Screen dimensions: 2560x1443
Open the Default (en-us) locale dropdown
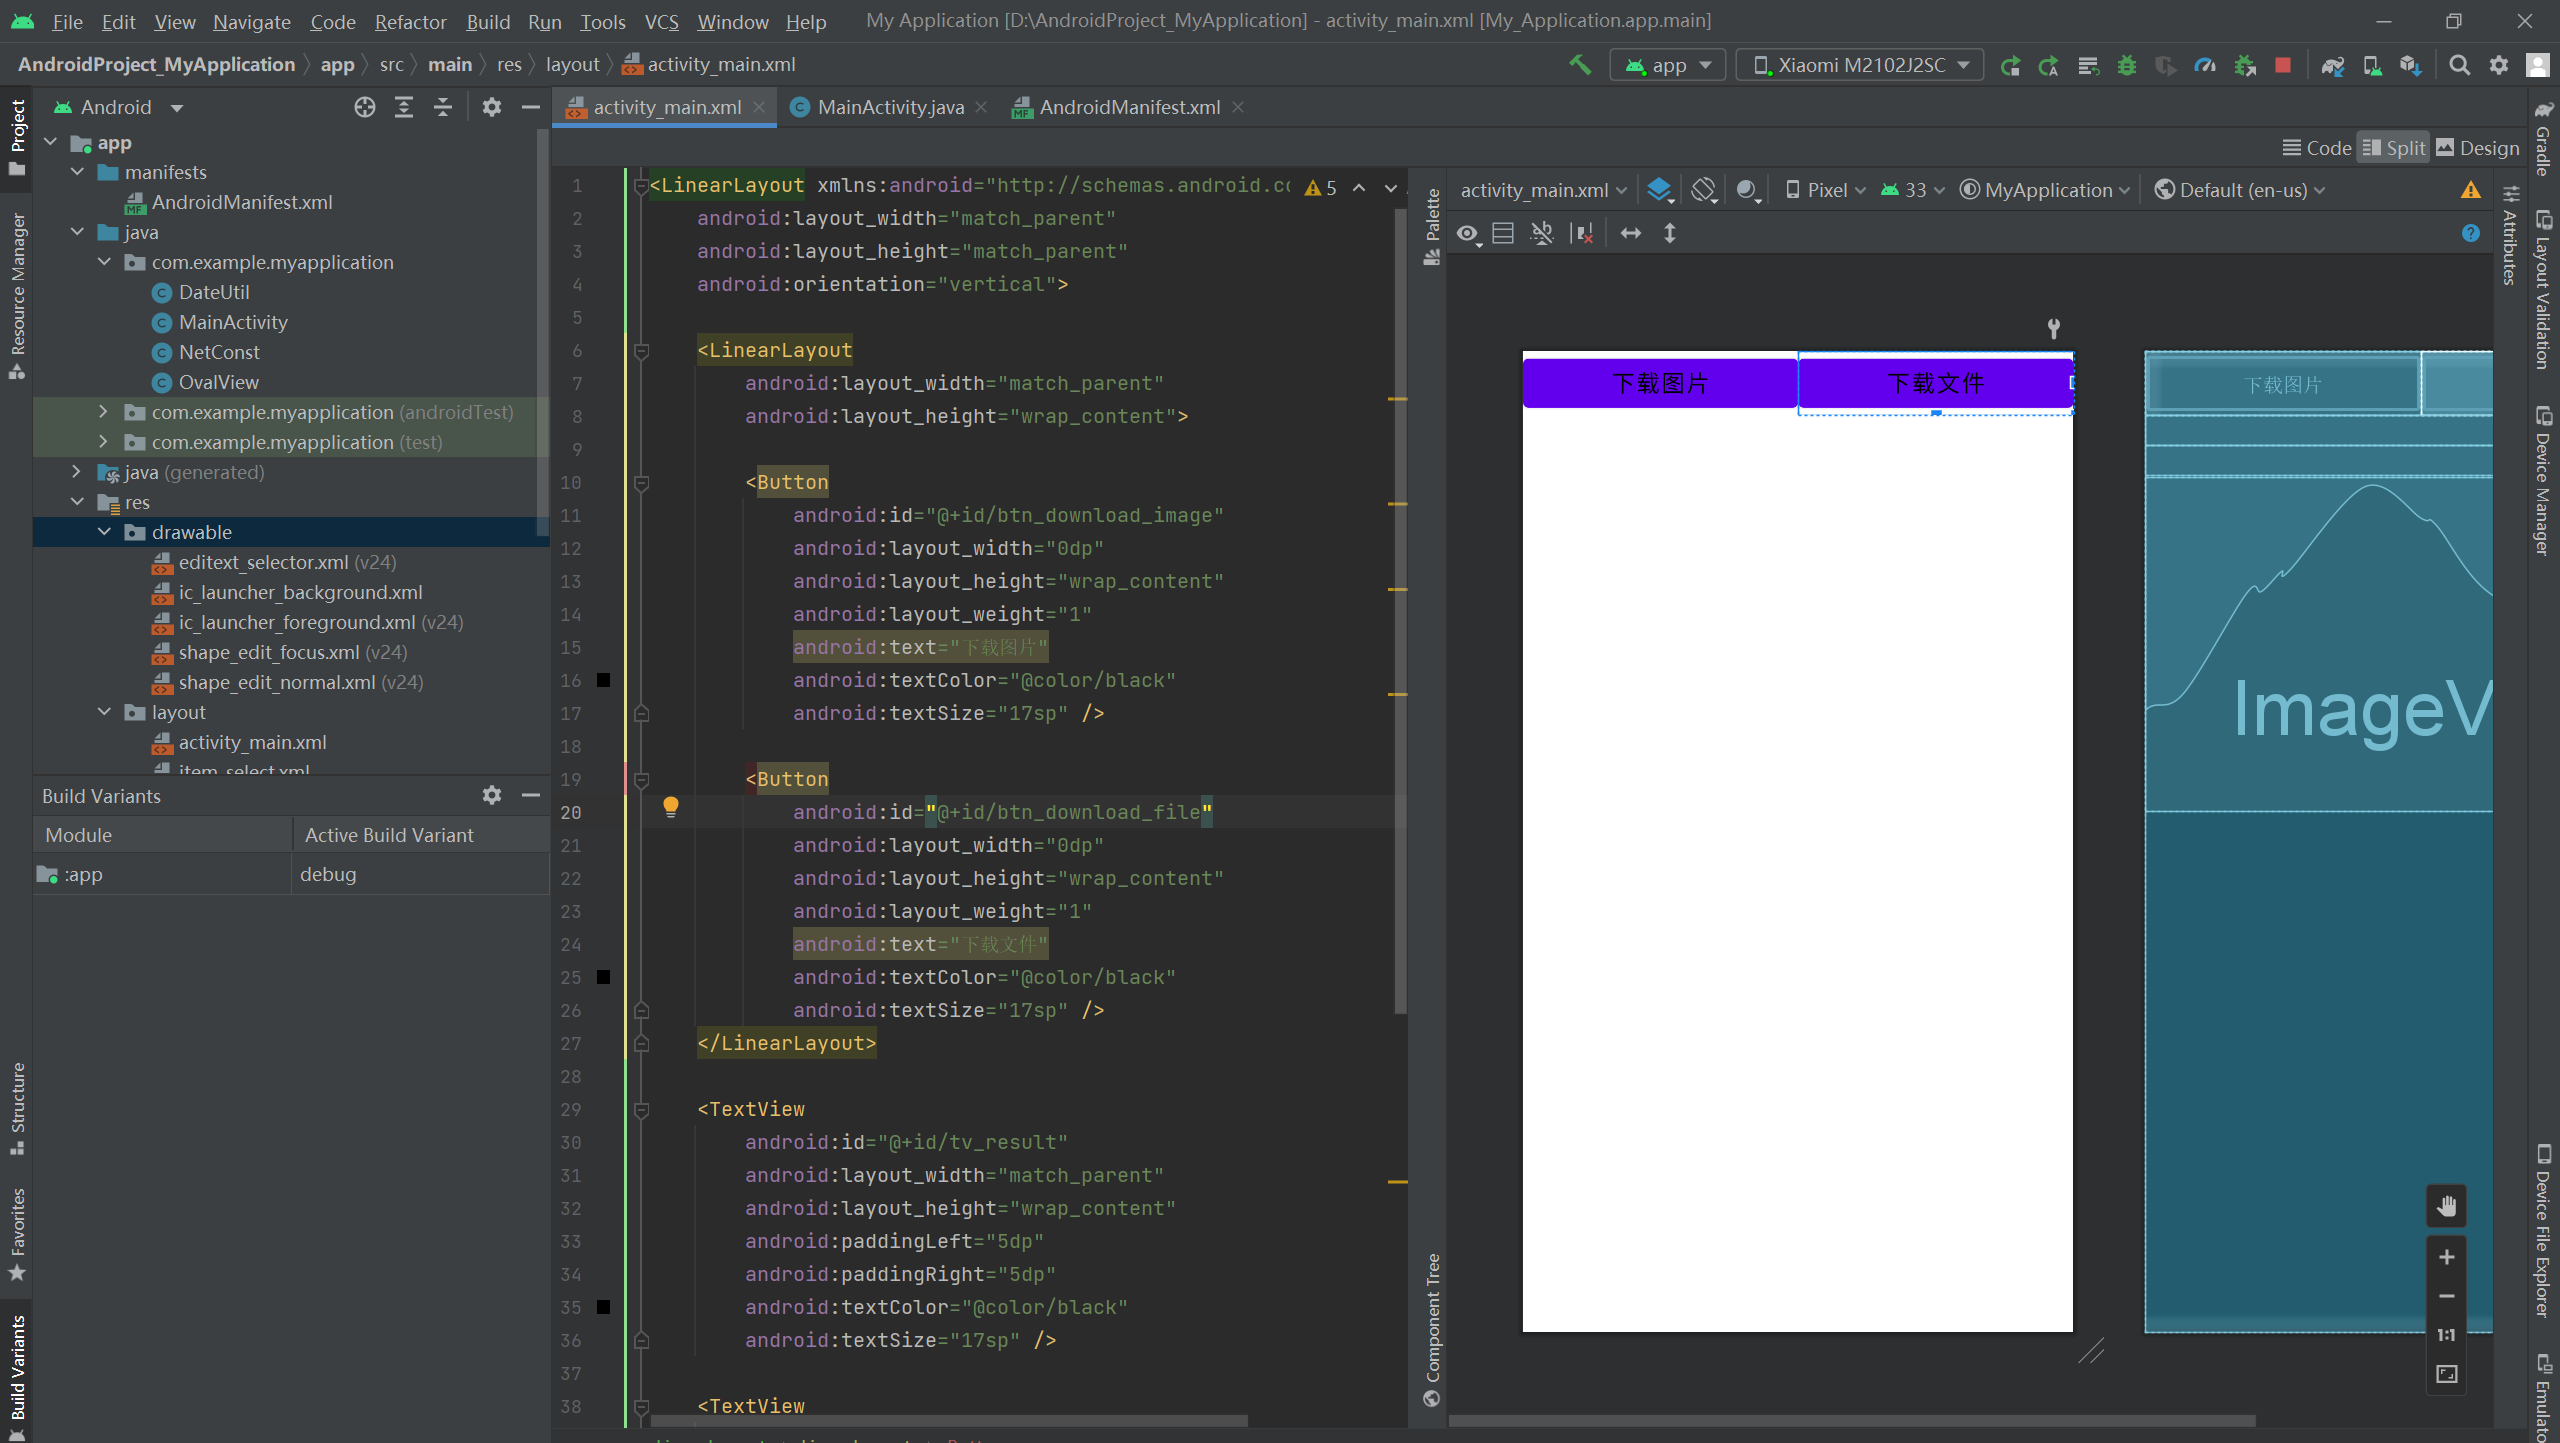[2240, 189]
